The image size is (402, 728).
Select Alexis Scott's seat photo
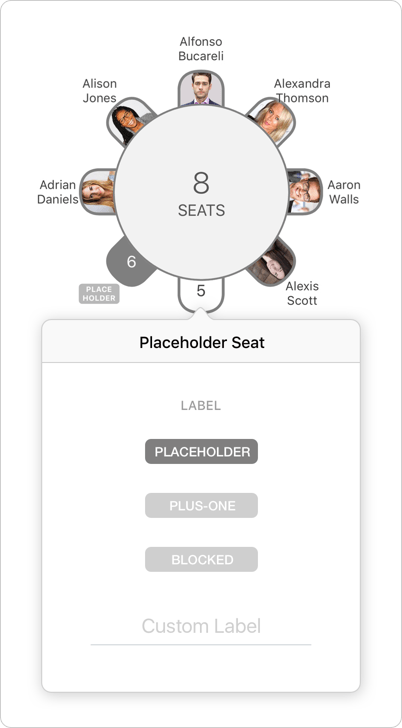(272, 261)
